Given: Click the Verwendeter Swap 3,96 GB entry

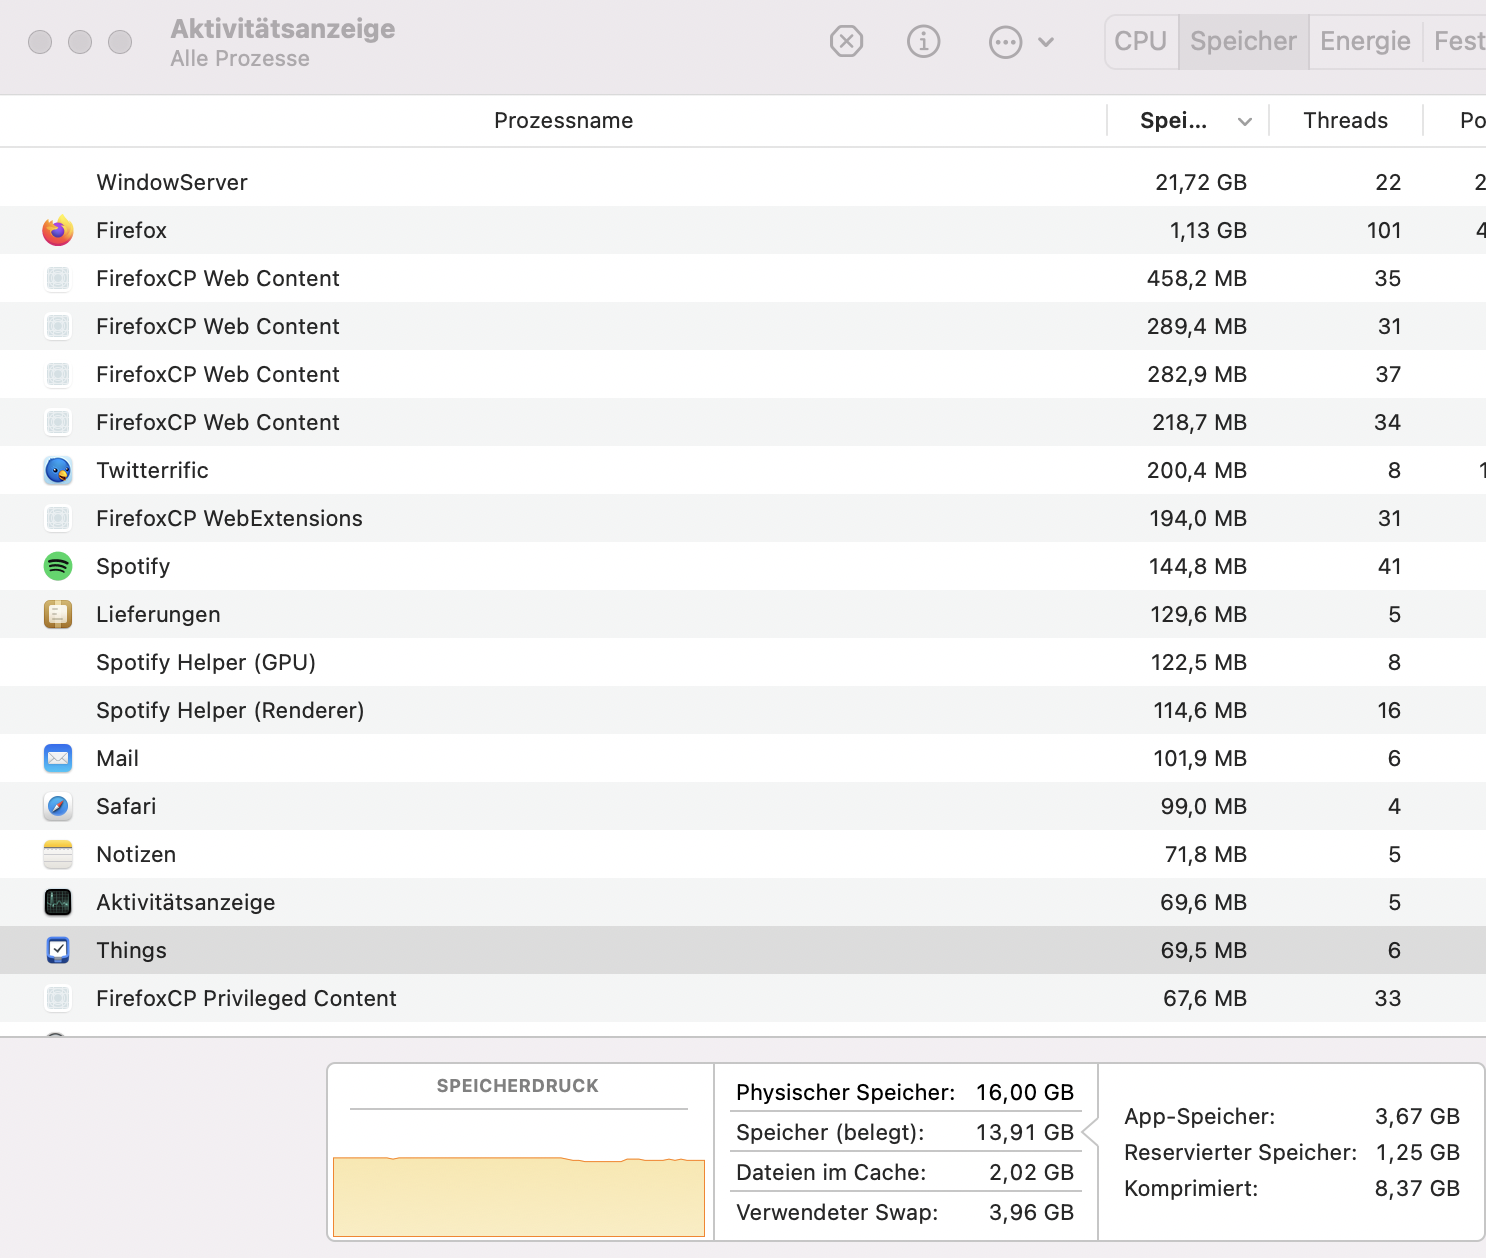Looking at the screenshot, I should [x=905, y=1212].
